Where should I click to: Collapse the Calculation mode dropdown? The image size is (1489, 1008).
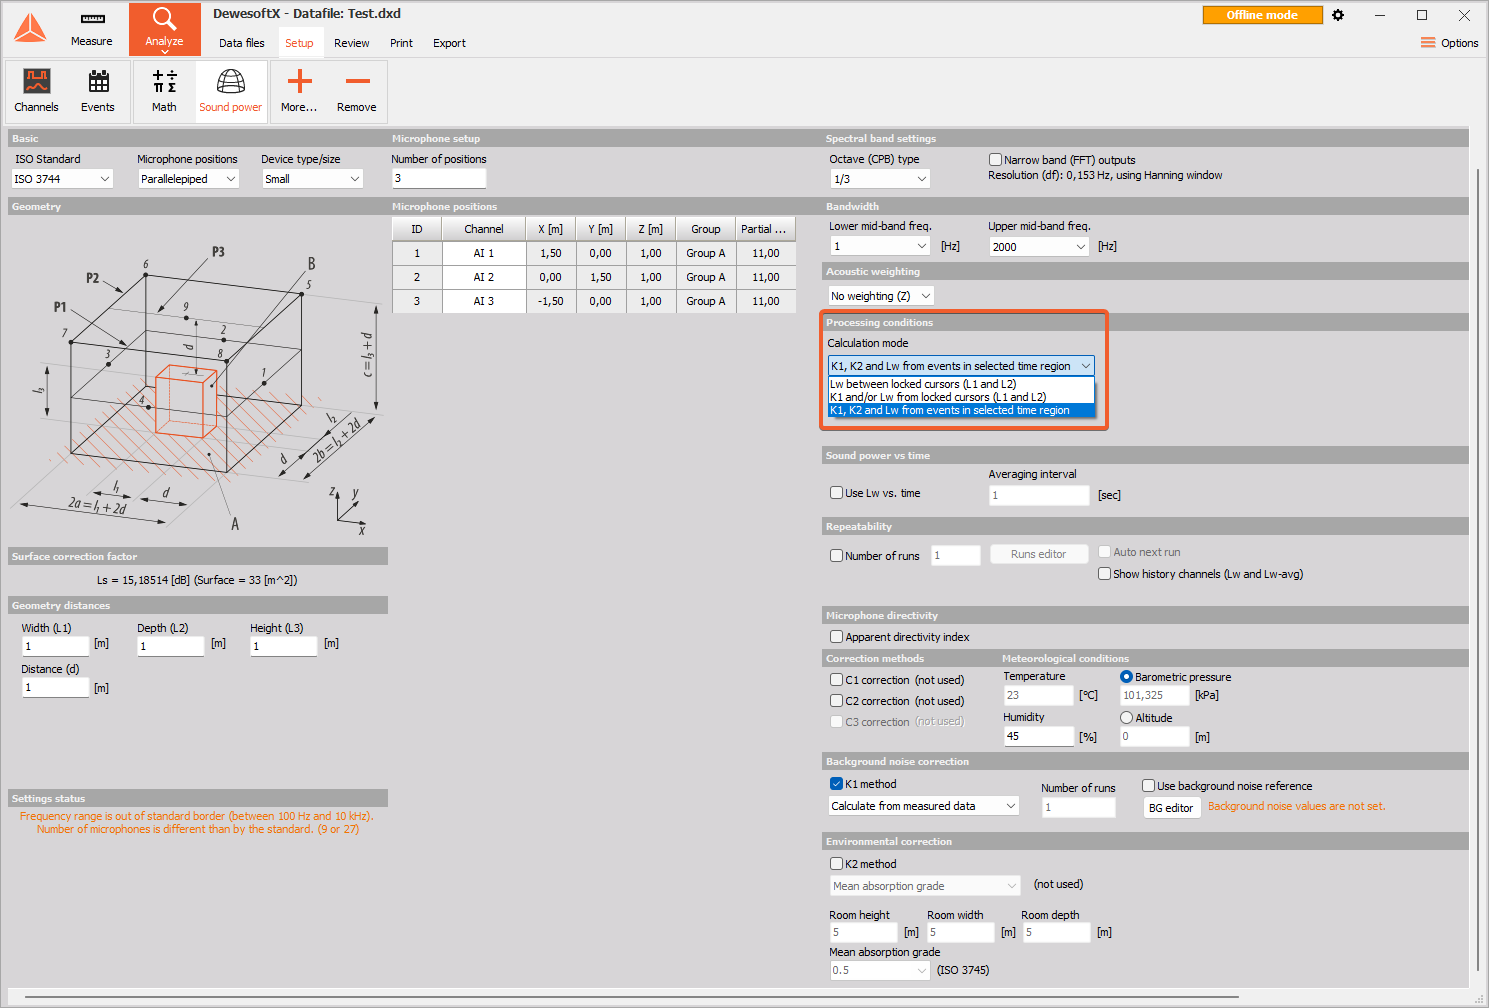(961, 366)
